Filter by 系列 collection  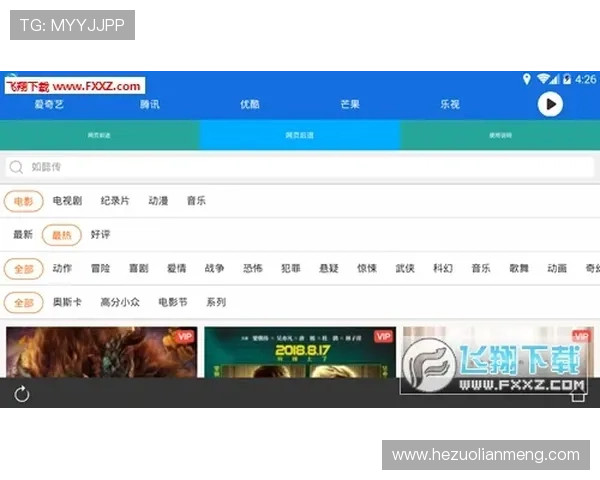pyautogui.click(x=216, y=302)
